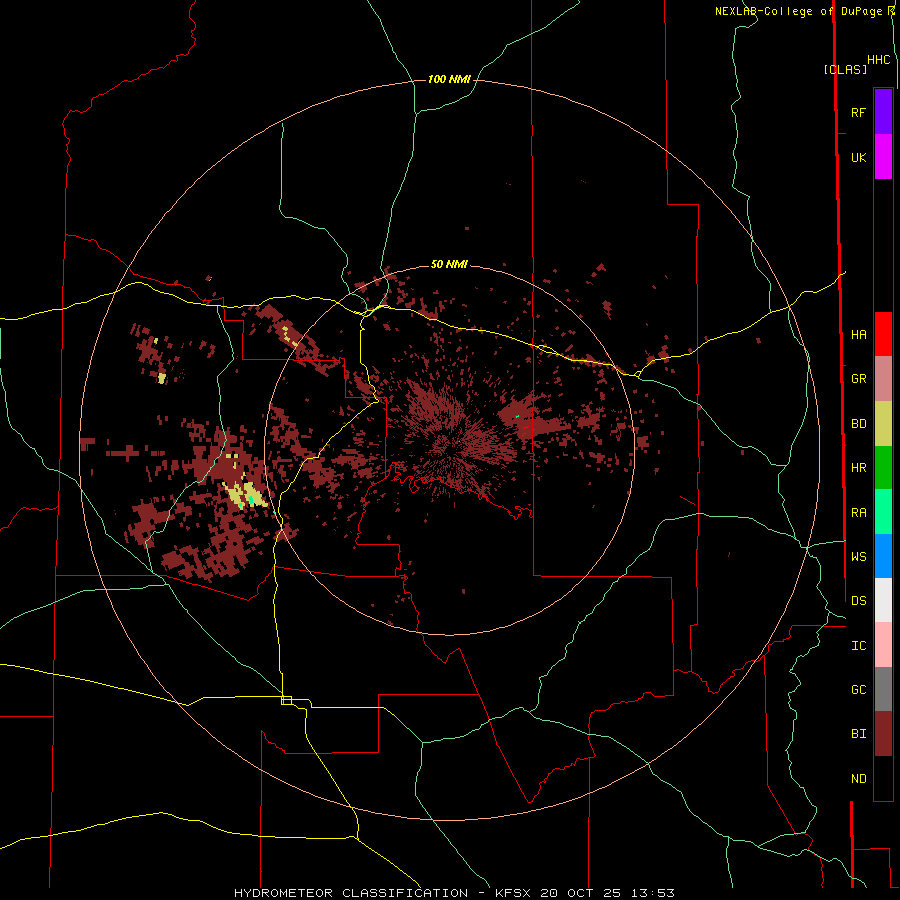Click the IC legend label
The image size is (900, 900).
click(858, 646)
